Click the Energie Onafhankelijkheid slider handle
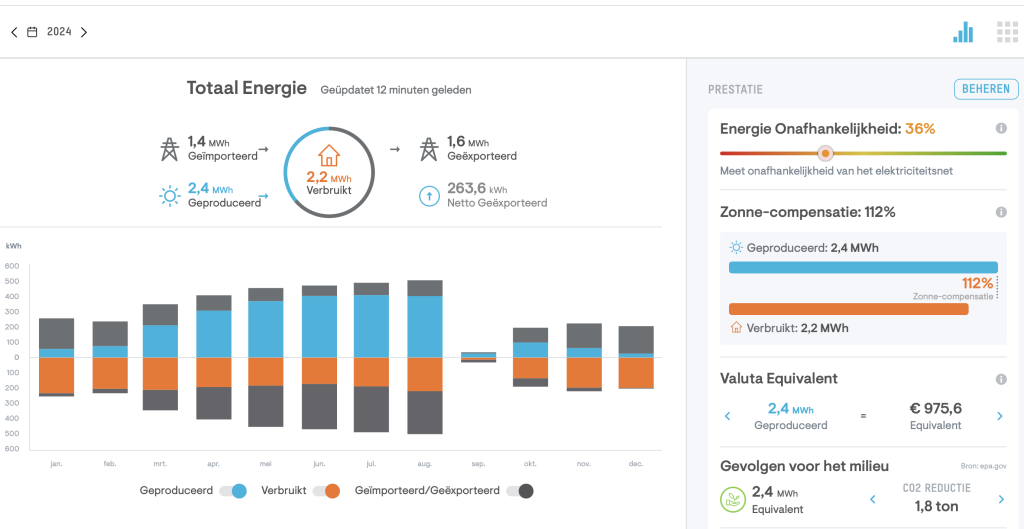Image resolution: width=1024 pixels, height=529 pixels. [825, 153]
